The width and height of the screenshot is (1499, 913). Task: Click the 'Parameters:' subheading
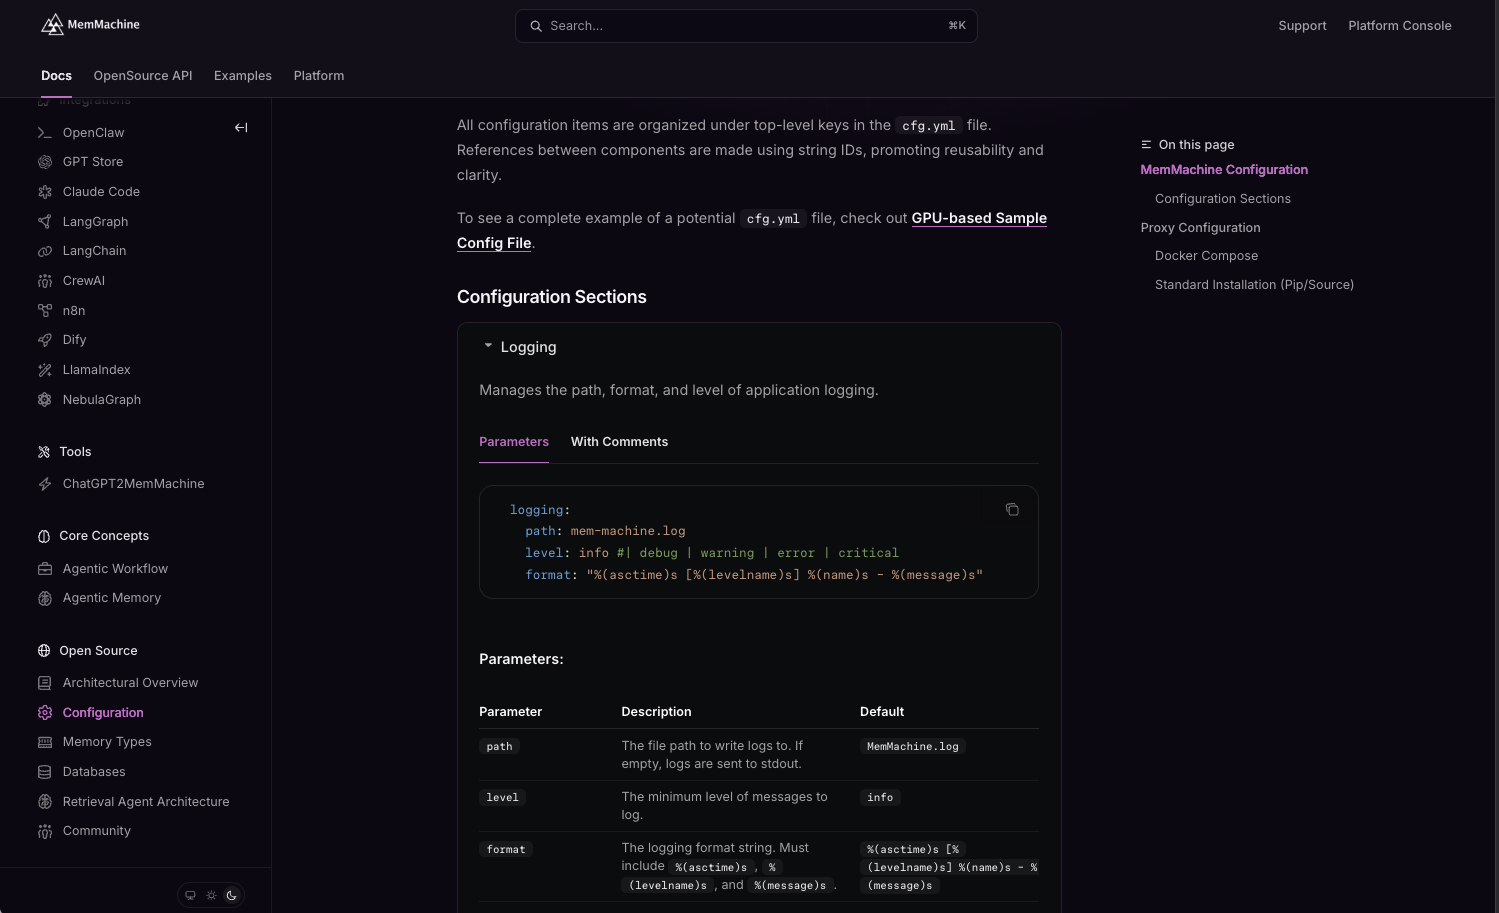(x=521, y=659)
